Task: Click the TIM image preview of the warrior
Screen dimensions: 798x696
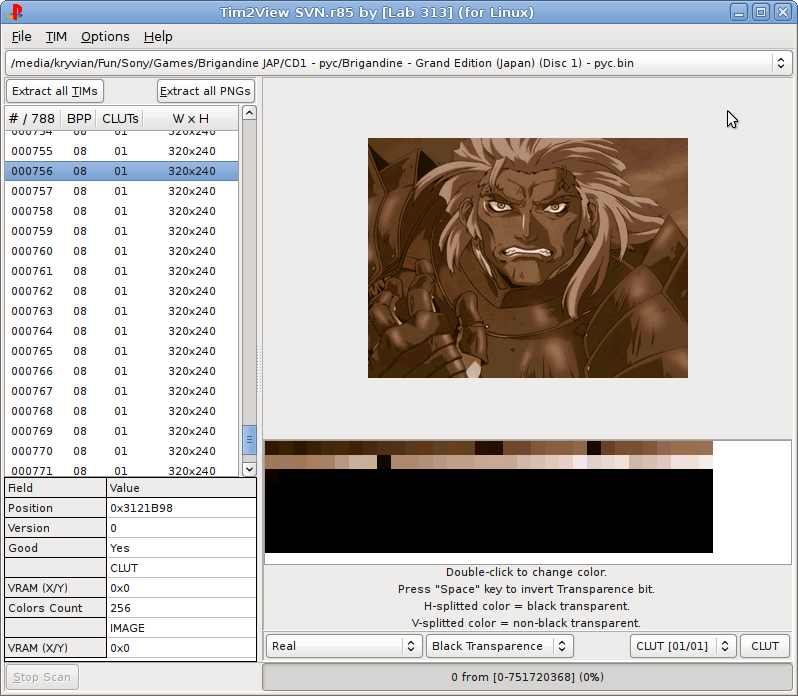Action: point(528,257)
